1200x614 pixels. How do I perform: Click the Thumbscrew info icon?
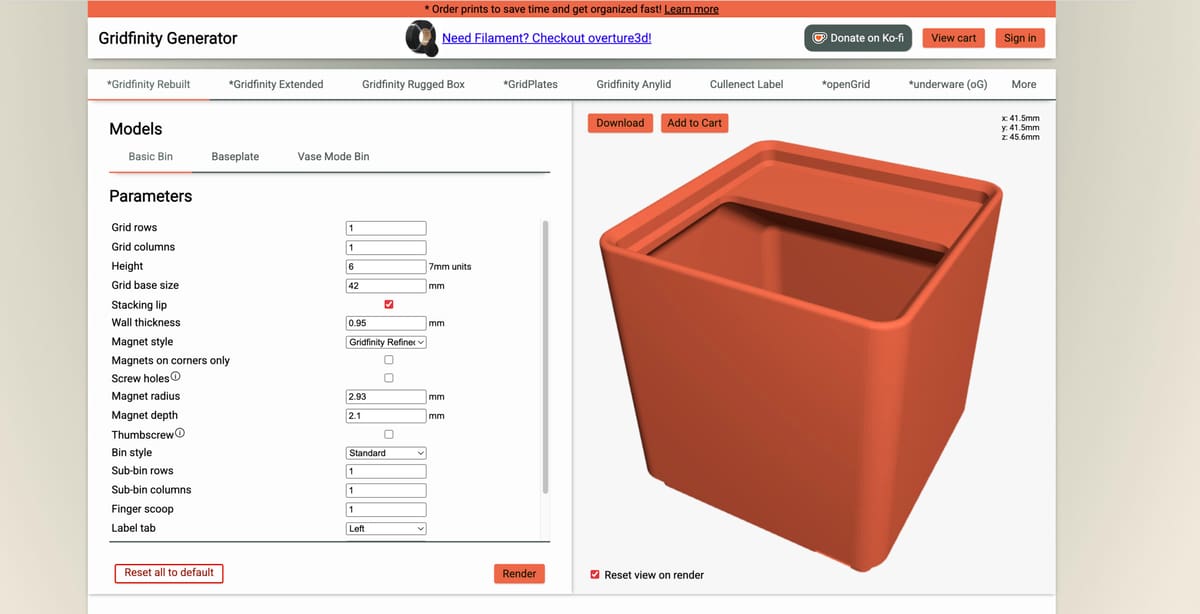[181, 433]
